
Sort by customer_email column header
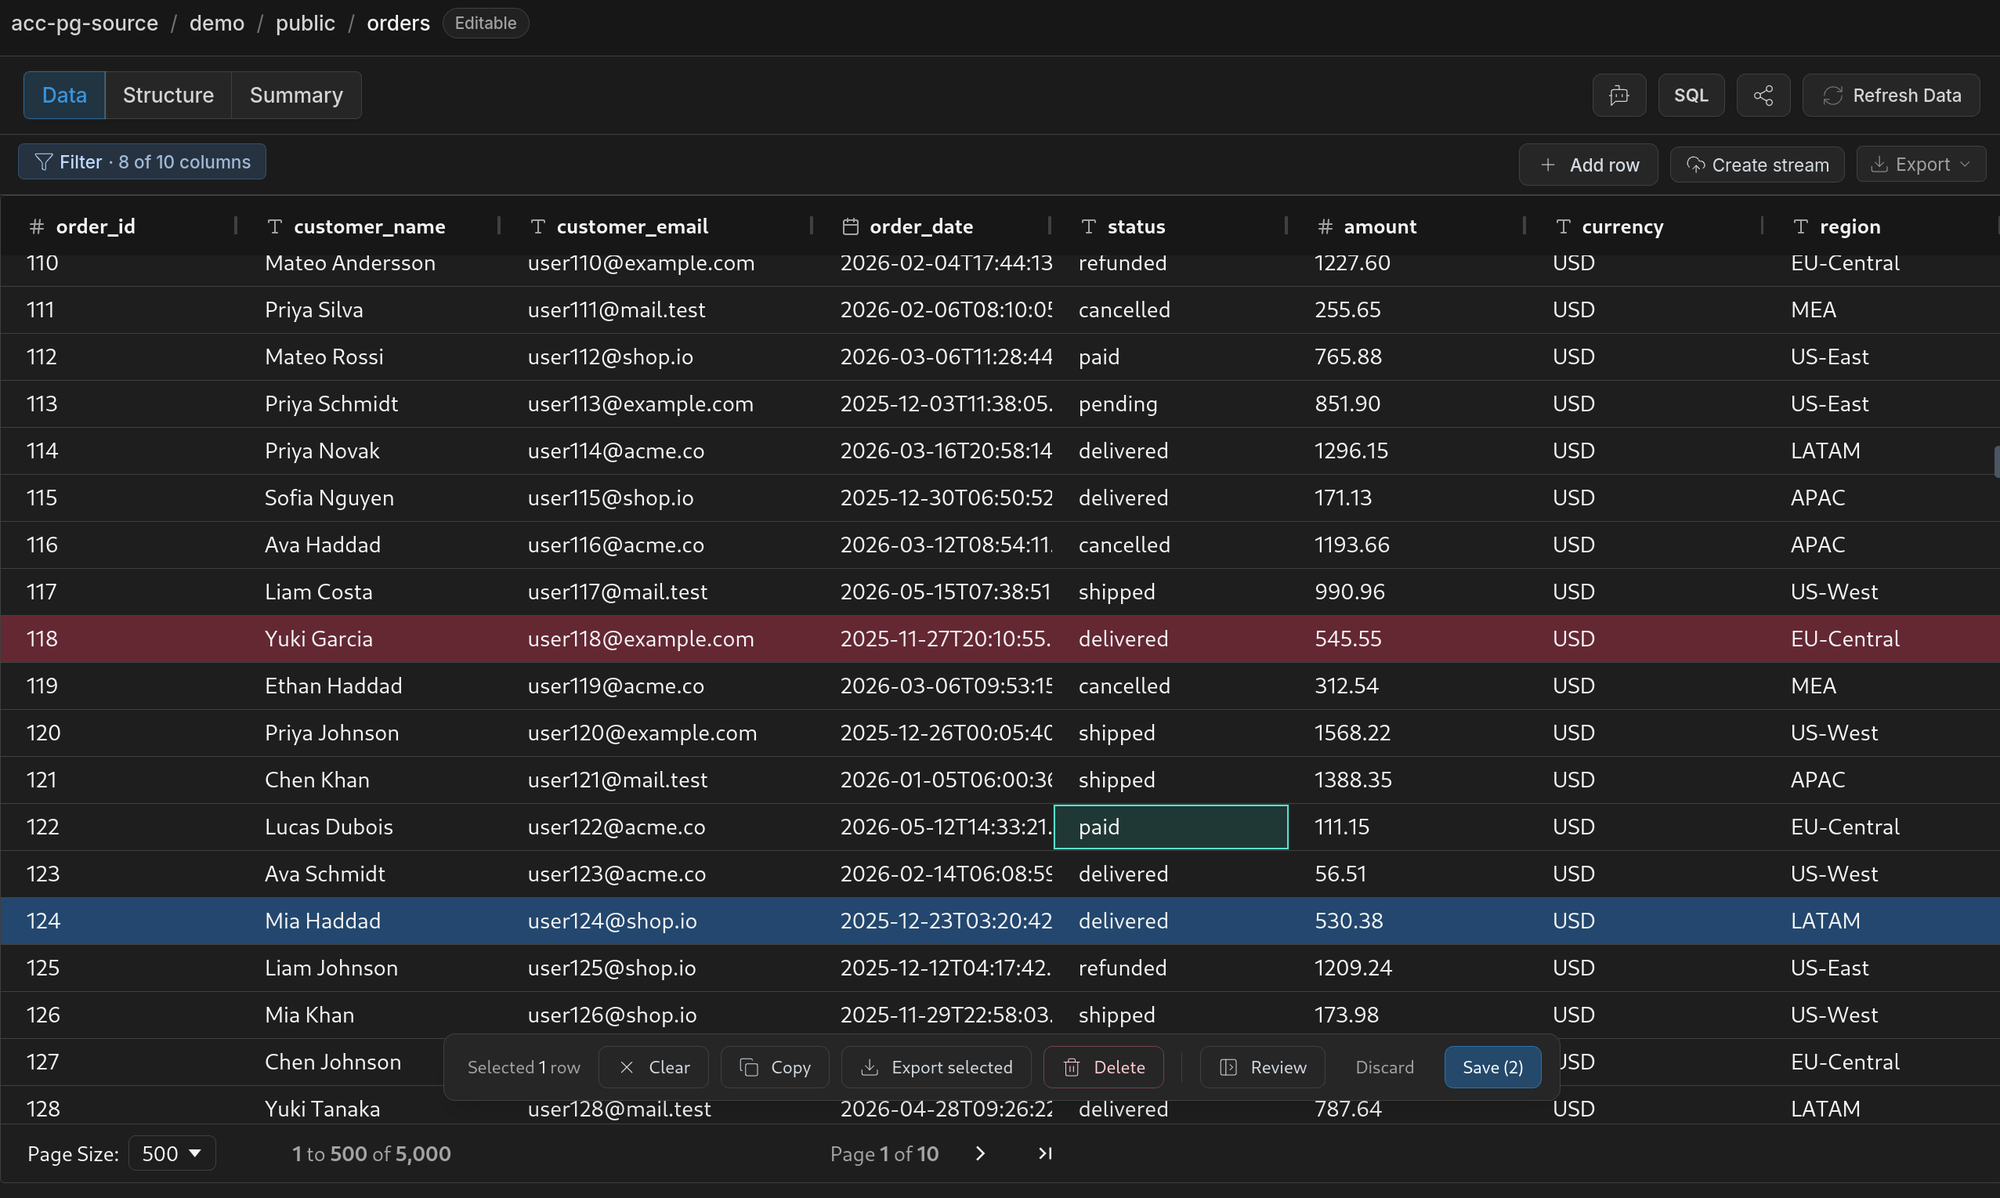pos(632,227)
